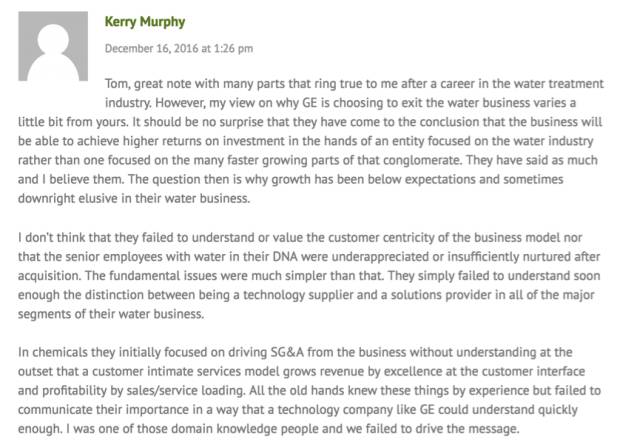Click the word "Tom," starting the comment
Screen dimensions: 640x448
[x=118, y=84]
